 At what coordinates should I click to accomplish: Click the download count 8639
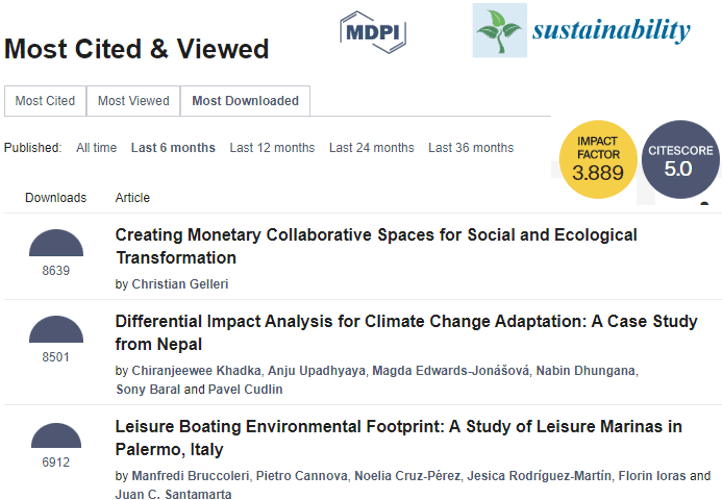[x=56, y=271]
